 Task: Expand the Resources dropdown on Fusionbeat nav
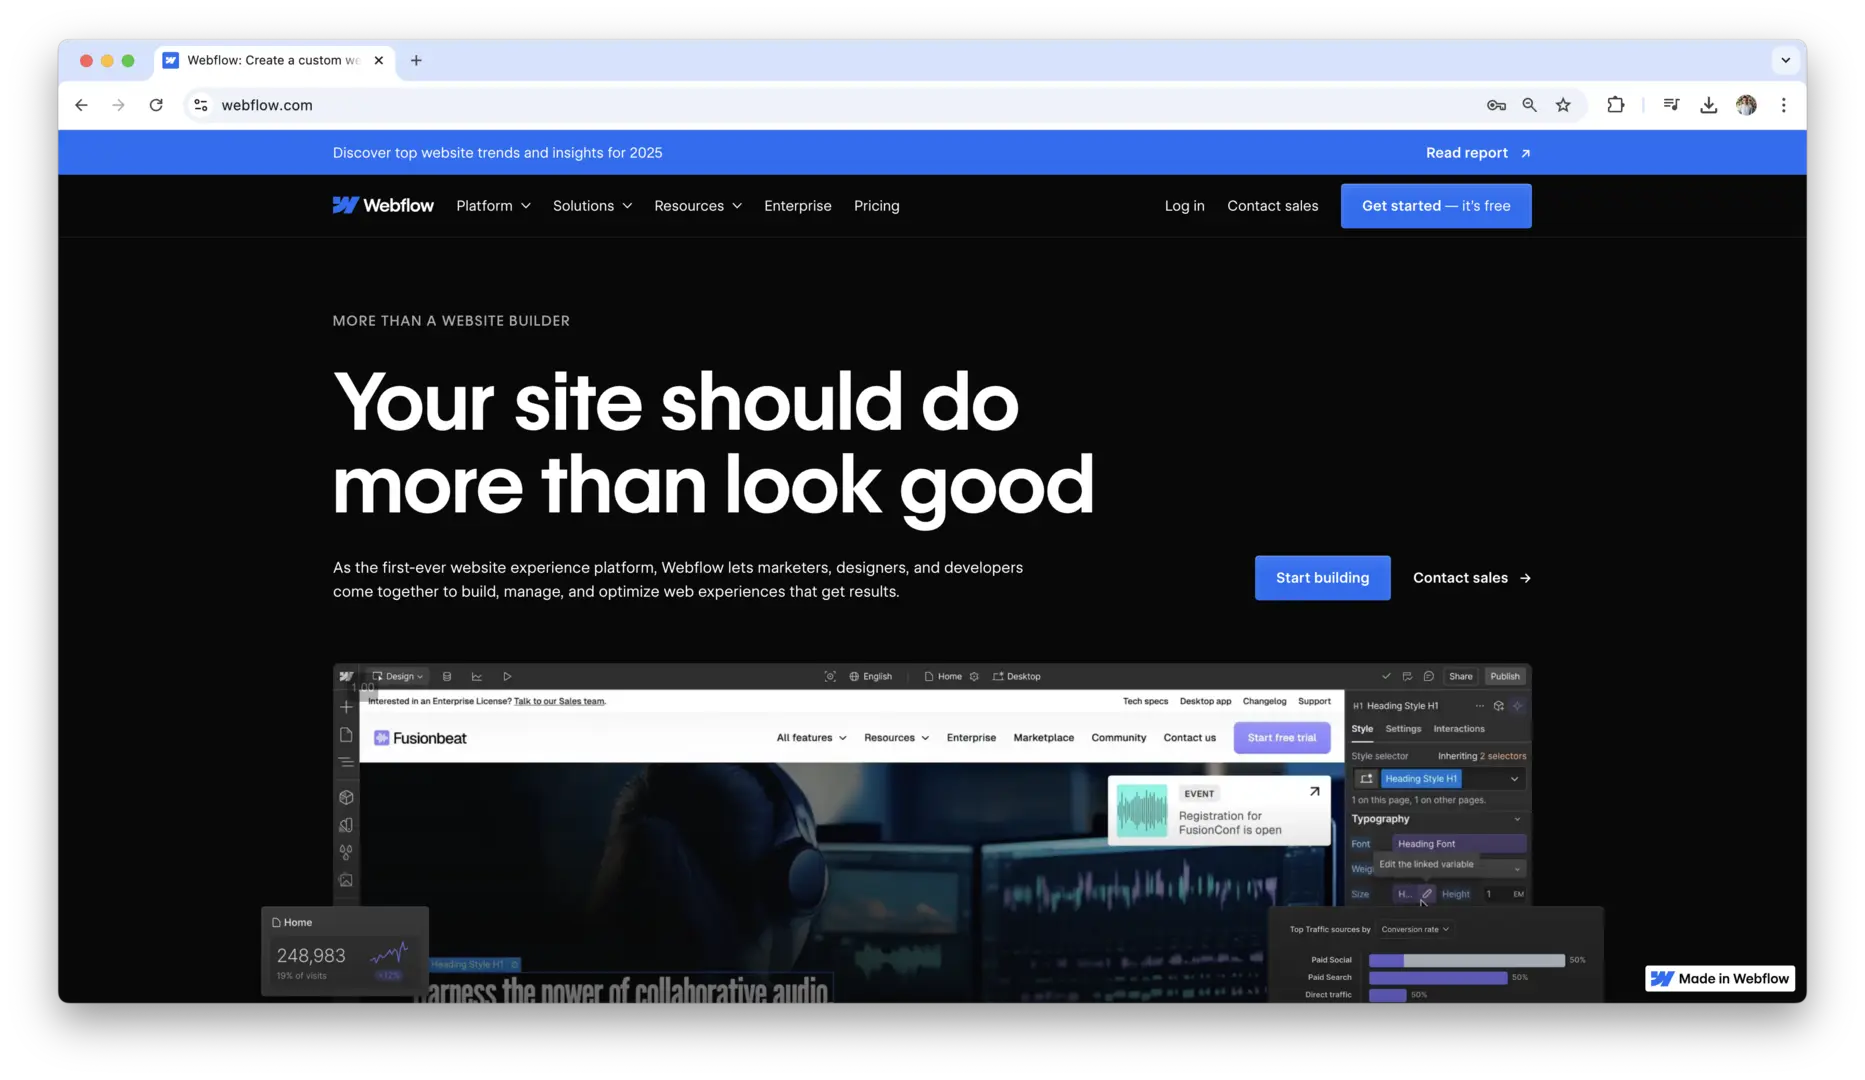(896, 738)
